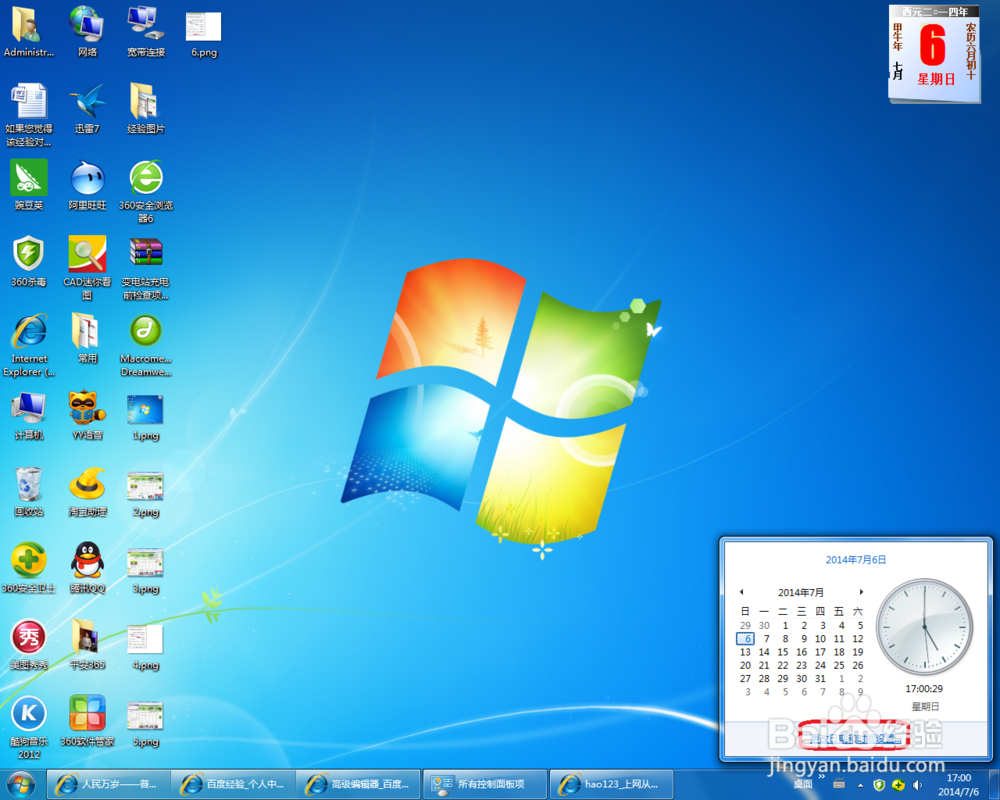Screen dimensions: 1000x800
Task: Open the Word document 如果您觉得该经验对
Action: click(x=29, y=115)
